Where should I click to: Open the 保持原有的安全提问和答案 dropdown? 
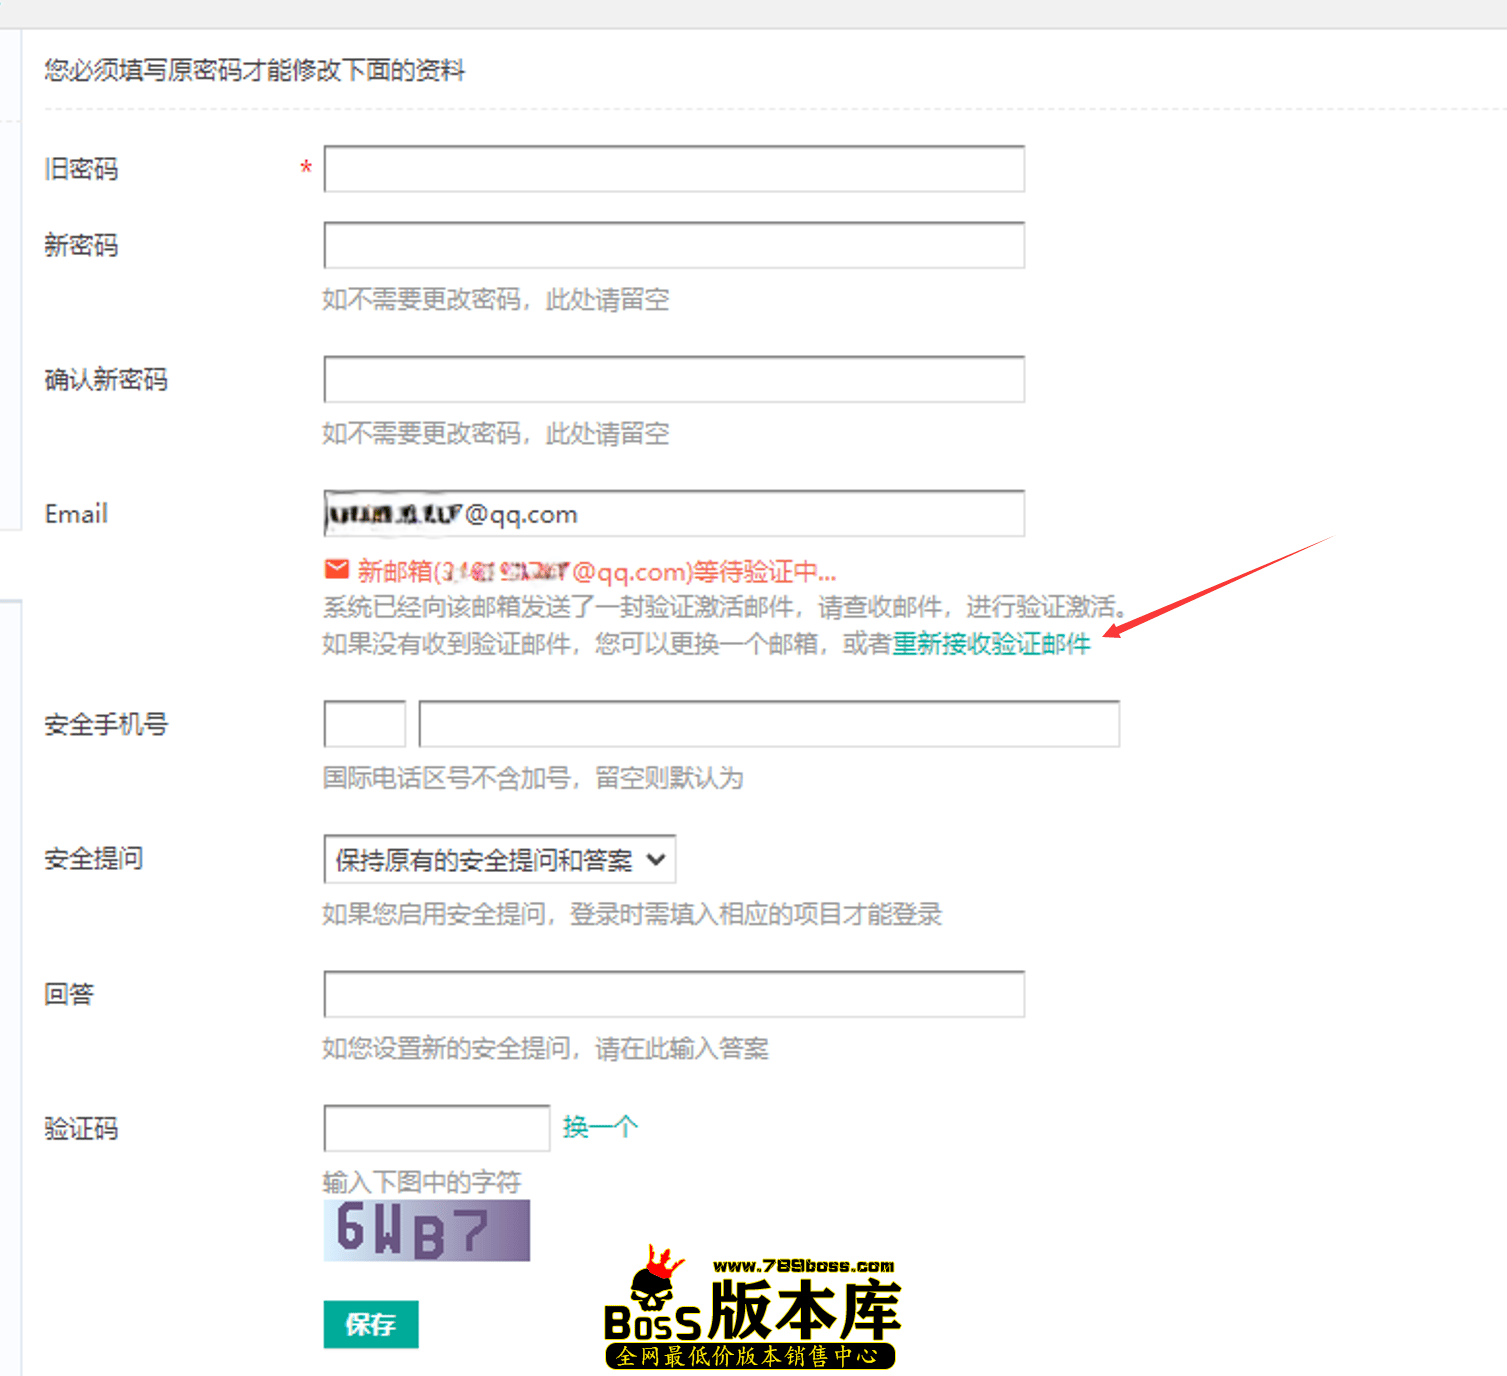499,860
